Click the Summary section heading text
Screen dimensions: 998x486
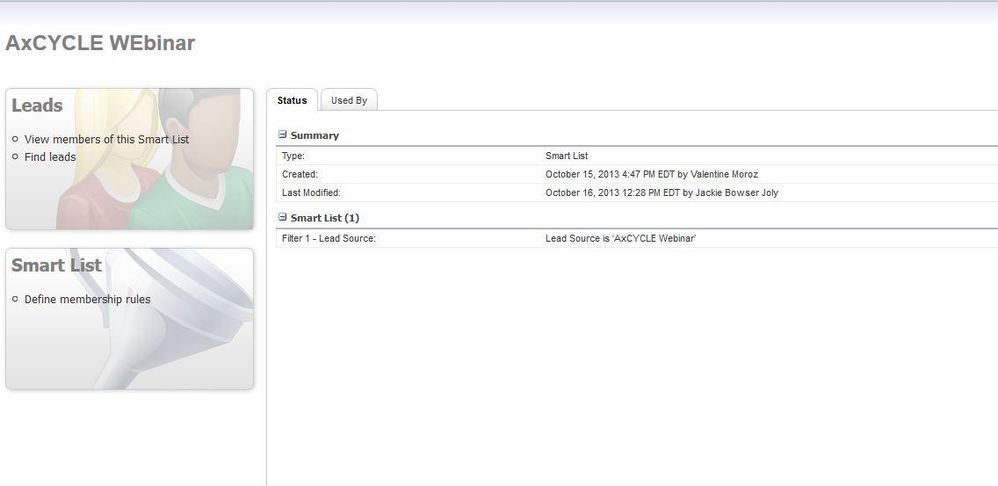[314, 135]
